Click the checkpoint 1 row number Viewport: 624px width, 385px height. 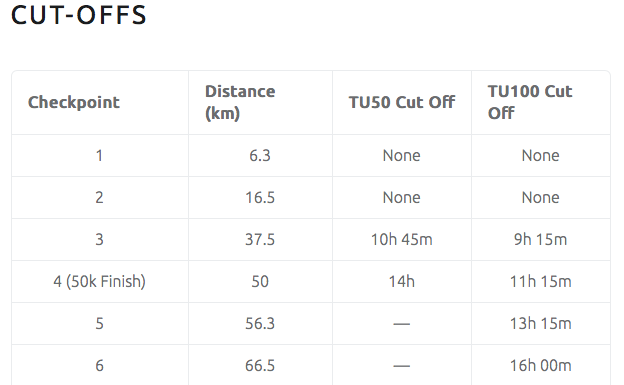[99, 155]
